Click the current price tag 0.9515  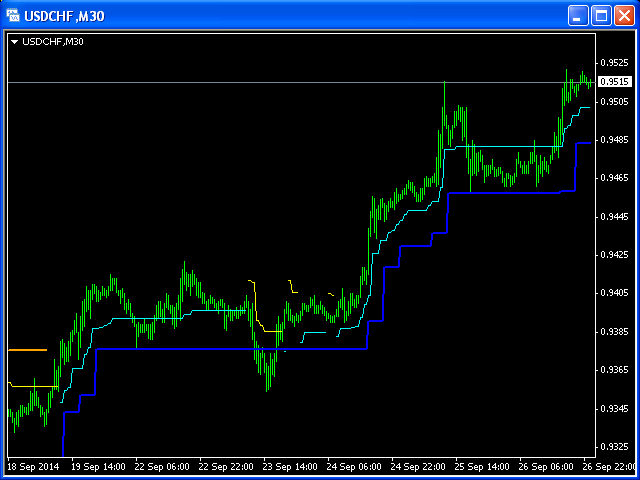click(x=614, y=82)
